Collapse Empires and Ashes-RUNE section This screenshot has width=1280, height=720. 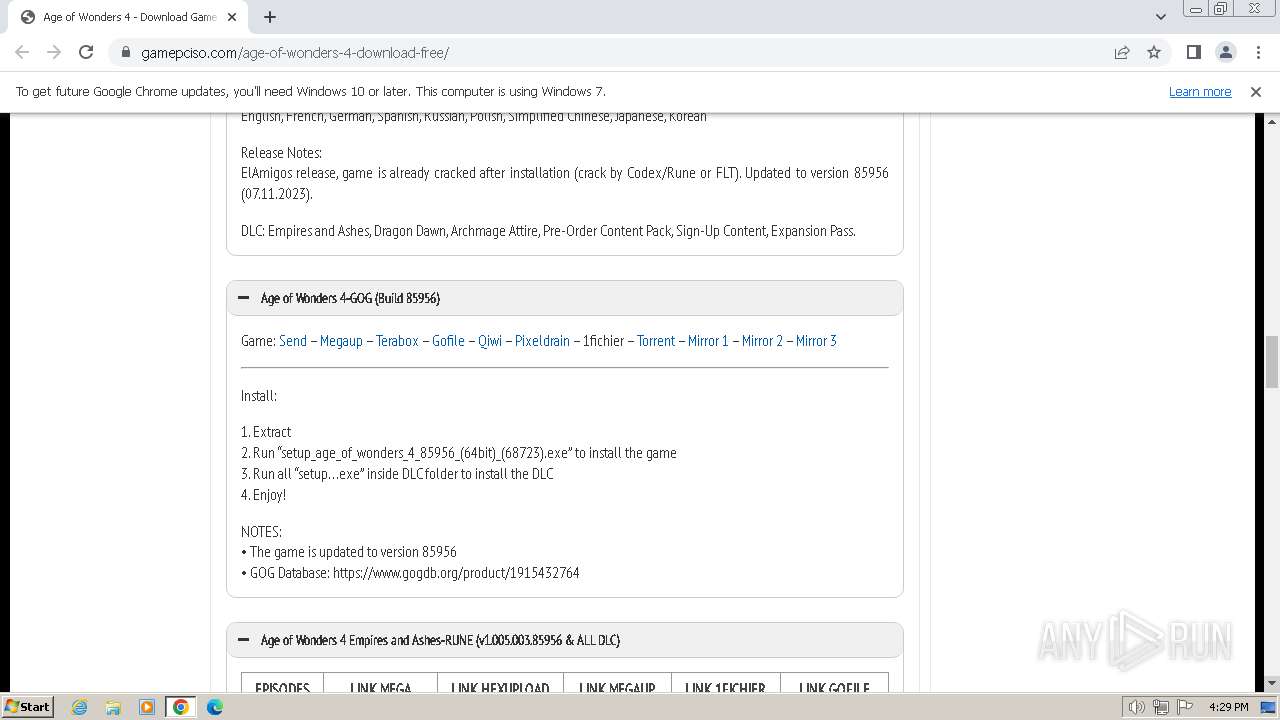(x=243, y=640)
